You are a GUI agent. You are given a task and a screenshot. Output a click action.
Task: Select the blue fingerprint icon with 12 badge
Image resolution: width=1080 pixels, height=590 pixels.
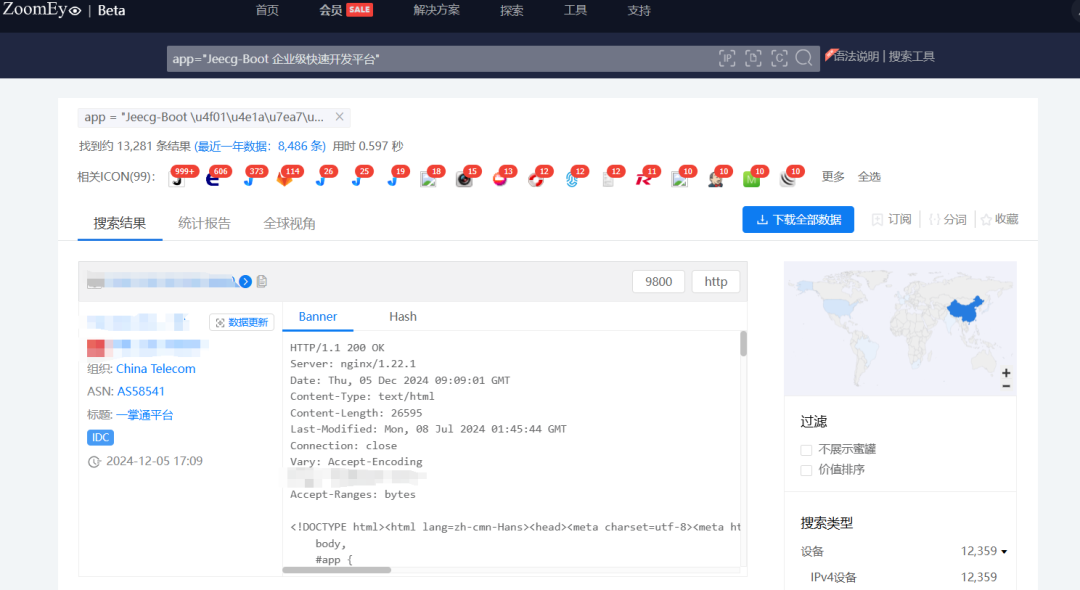[x=572, y=180]
